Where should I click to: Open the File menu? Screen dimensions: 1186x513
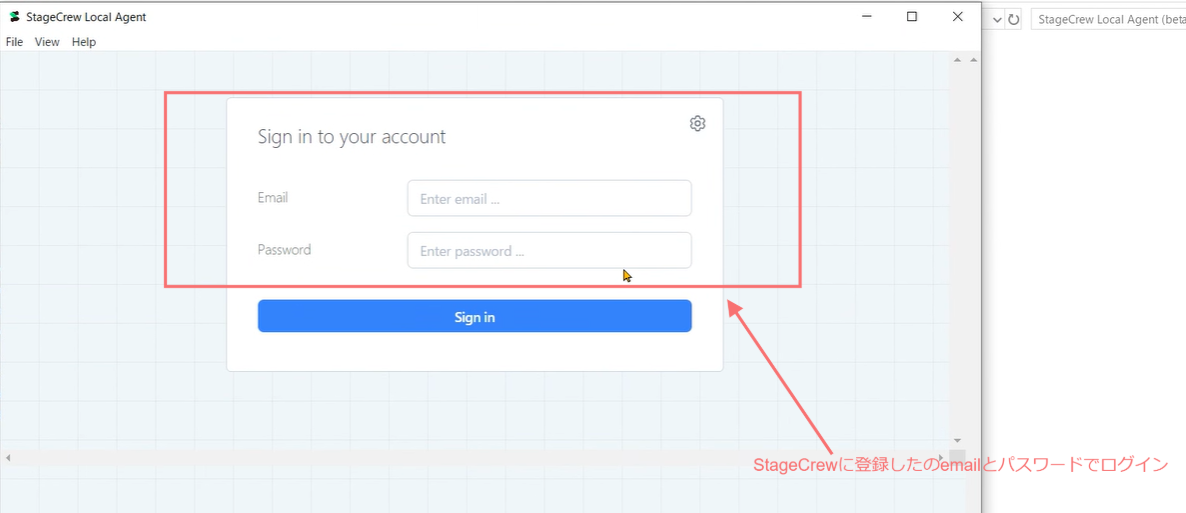(x=14, y=42)
